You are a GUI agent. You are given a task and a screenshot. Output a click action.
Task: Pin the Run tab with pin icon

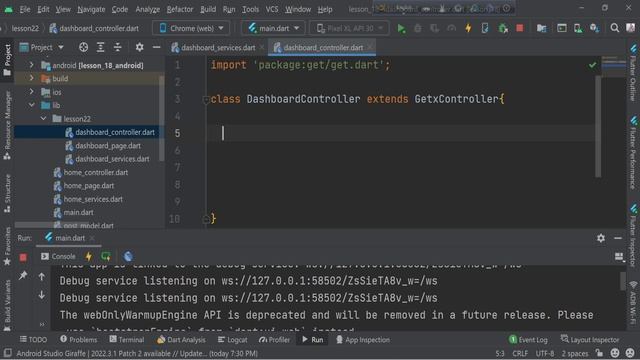(23, 276)
